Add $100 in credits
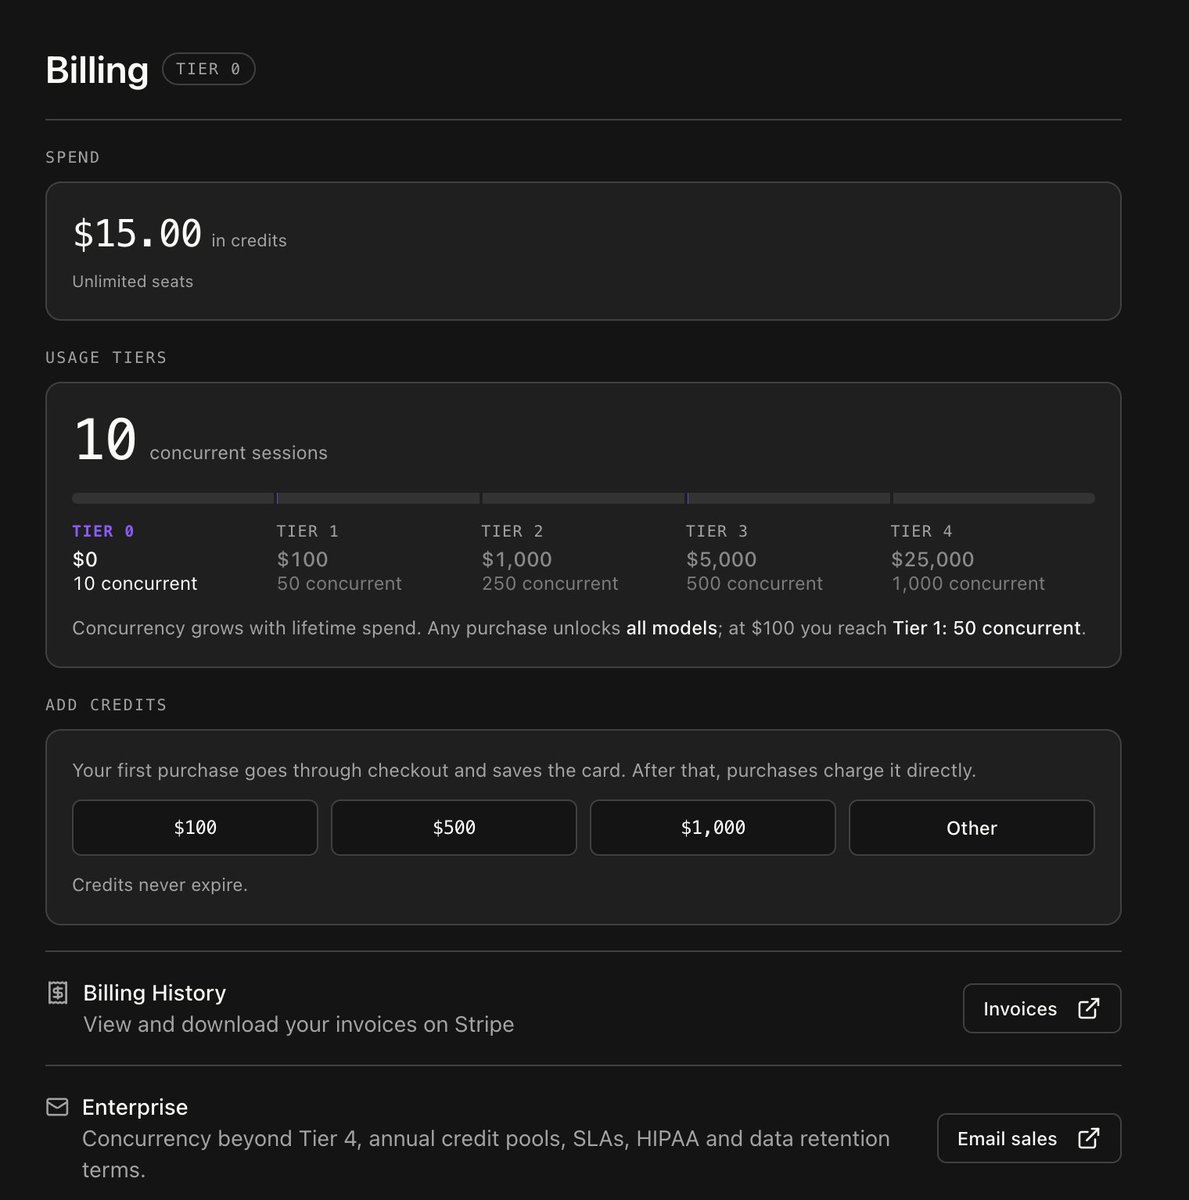 click(195, 828)
